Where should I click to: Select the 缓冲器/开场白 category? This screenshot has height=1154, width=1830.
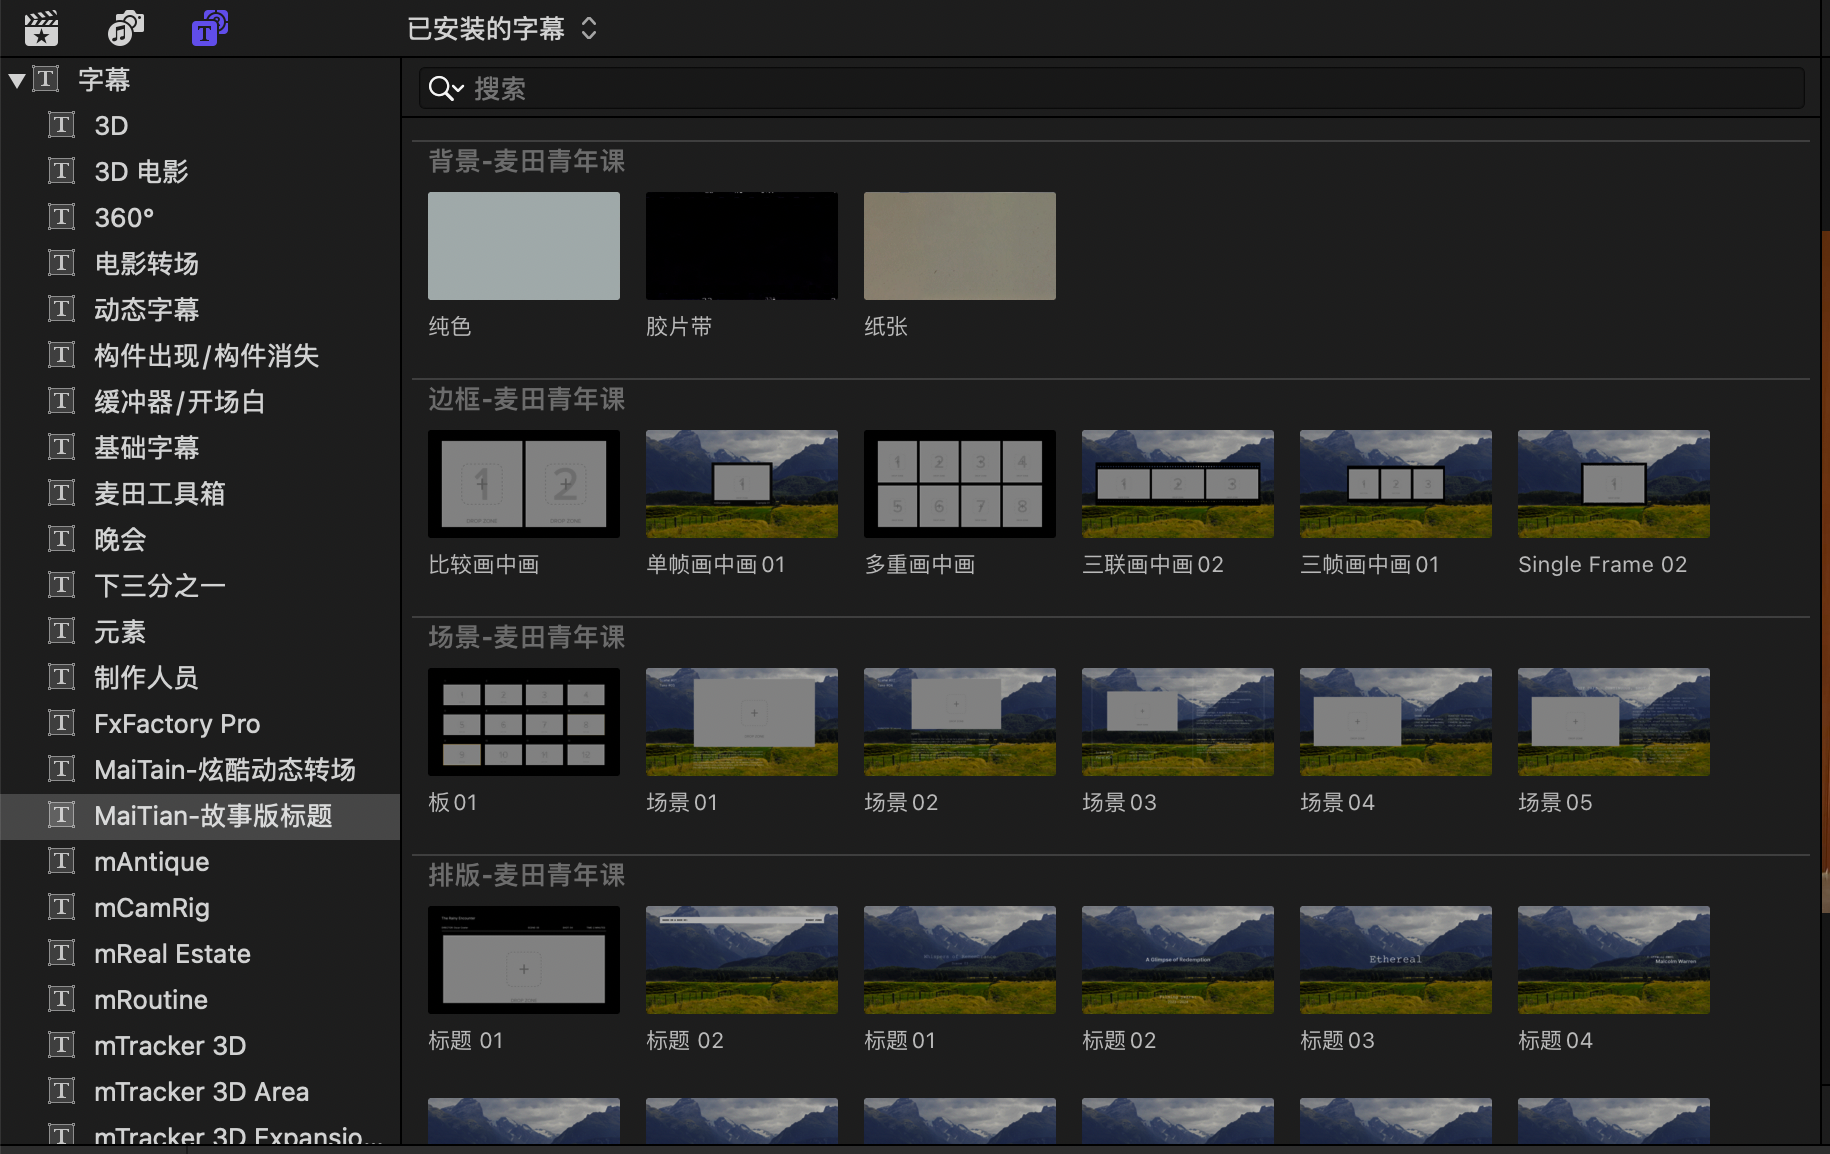click(200, 402)
